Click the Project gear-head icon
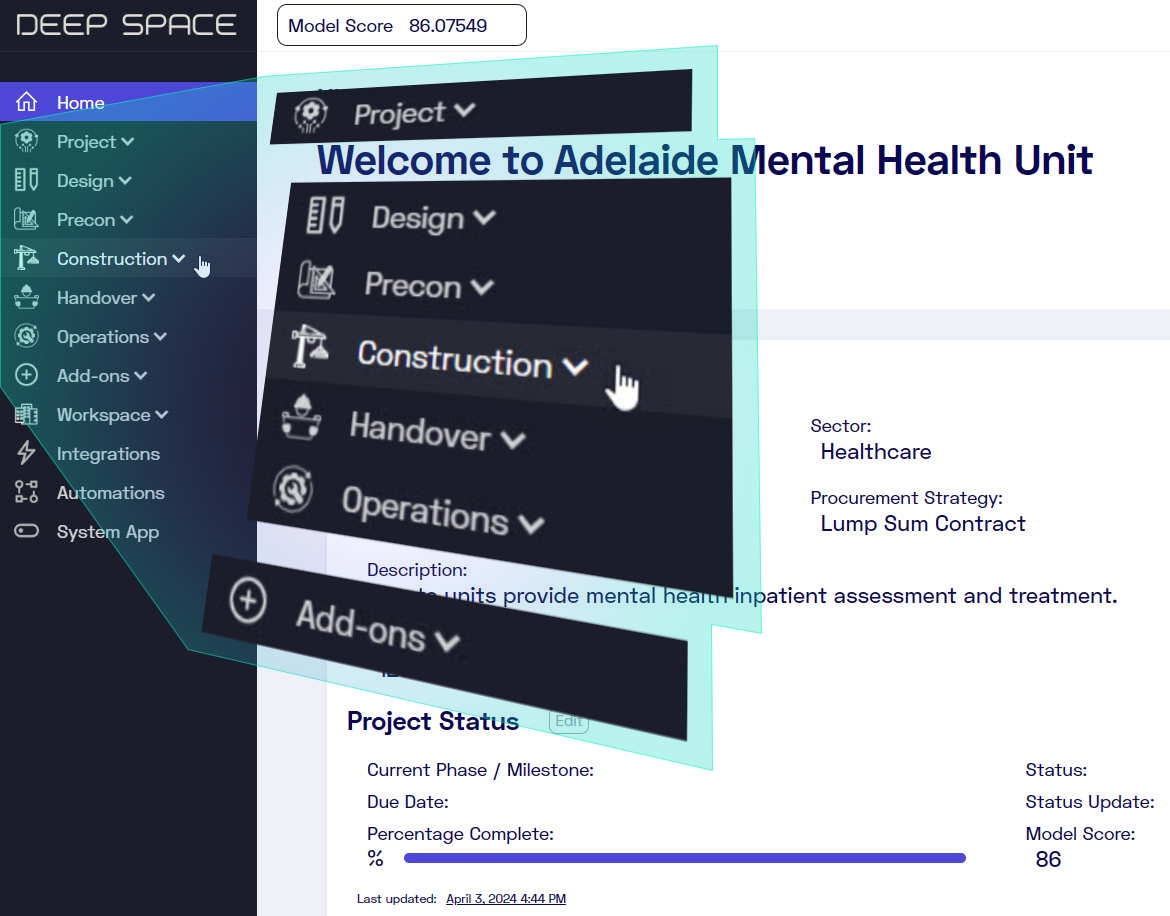The height and width of the screenshot is (916, 1170). coord(27,141)
